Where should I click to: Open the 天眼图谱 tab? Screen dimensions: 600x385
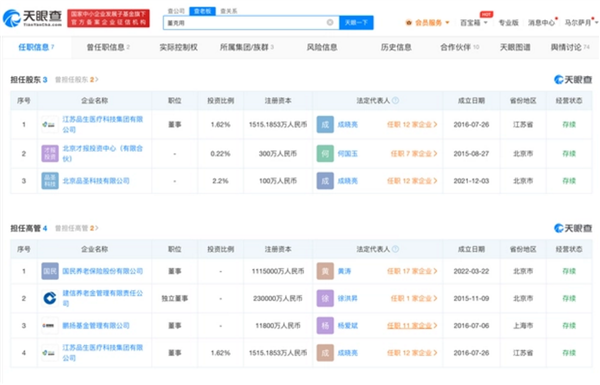pos(515,47)
